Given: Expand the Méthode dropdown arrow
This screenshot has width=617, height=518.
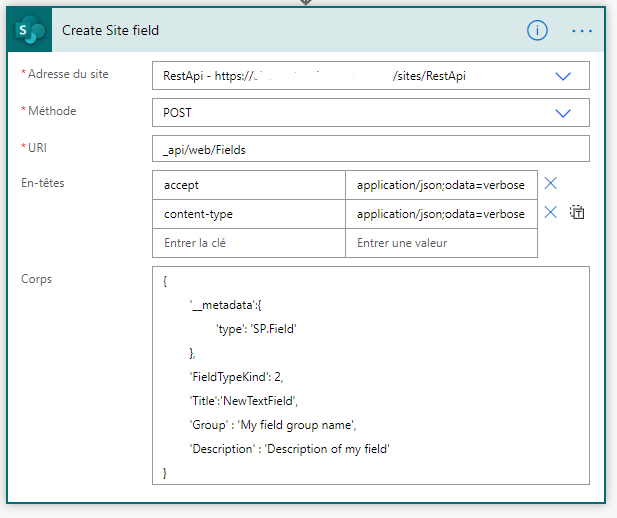Looking at the screenshot, I should pos(563,113).
